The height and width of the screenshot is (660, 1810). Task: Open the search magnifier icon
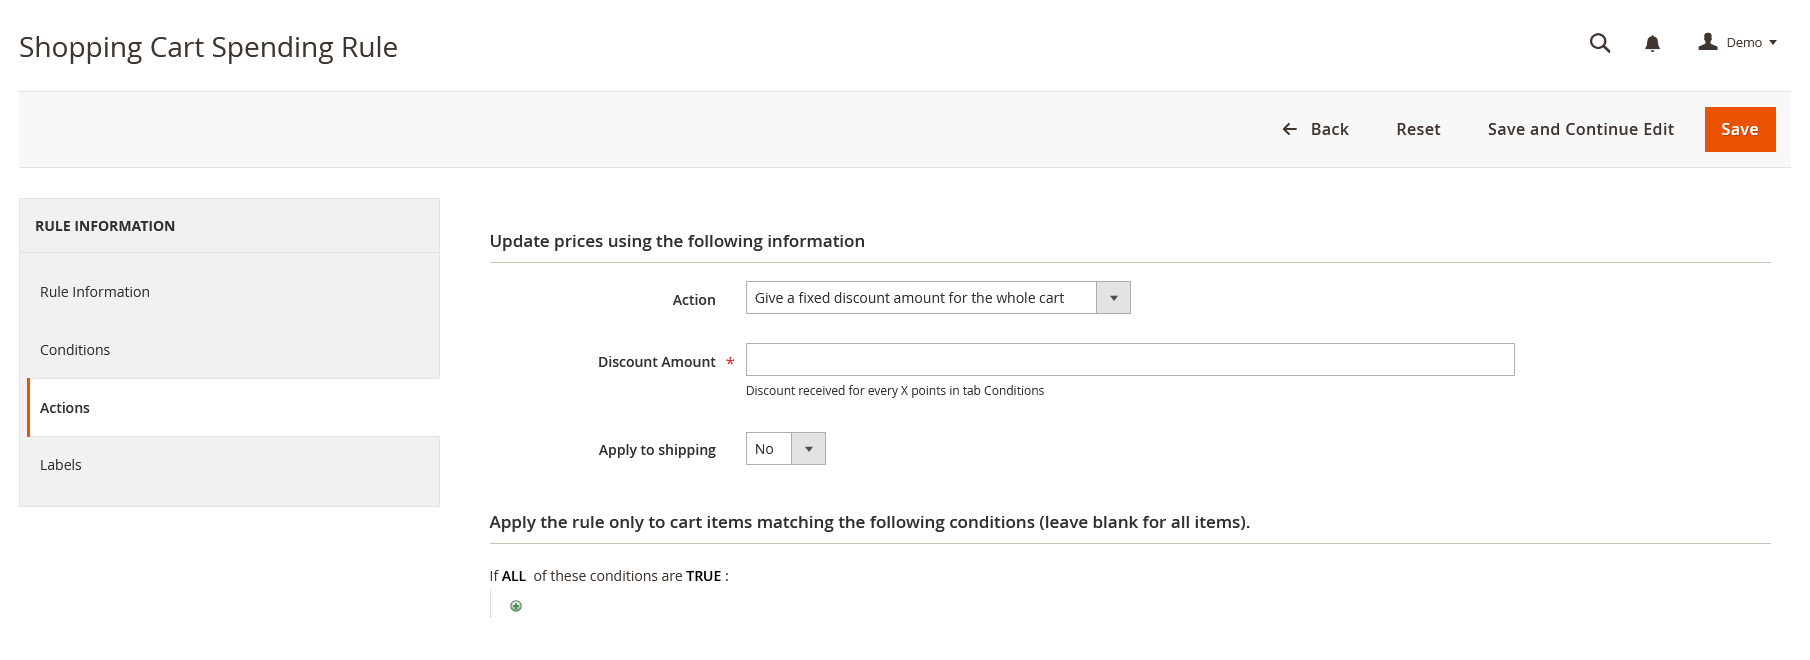coord(1600,43)
